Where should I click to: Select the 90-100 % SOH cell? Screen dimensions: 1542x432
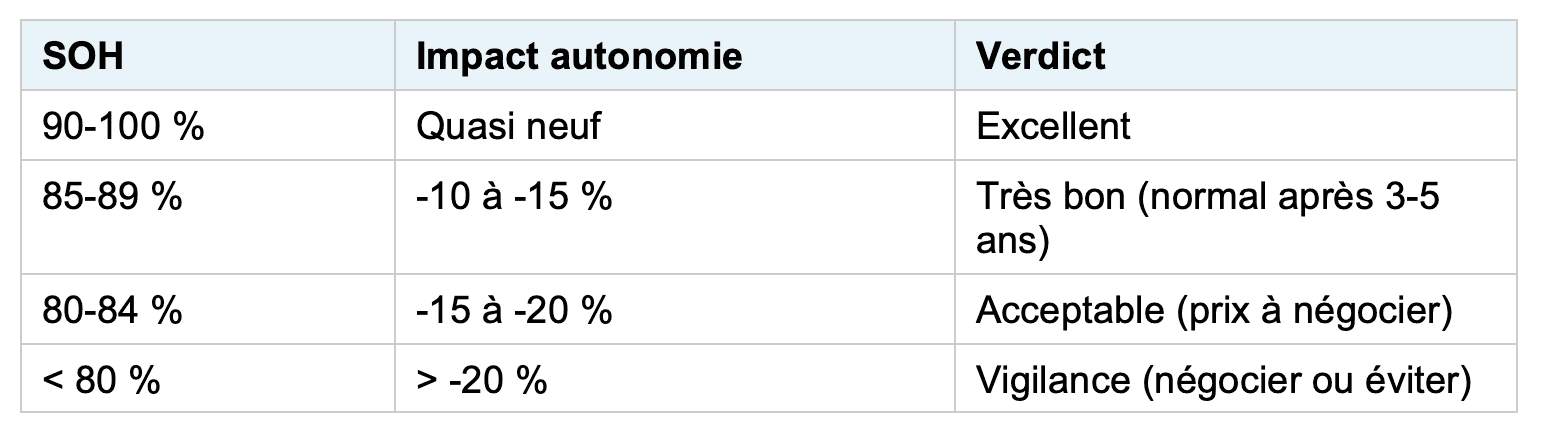(123, 127)
